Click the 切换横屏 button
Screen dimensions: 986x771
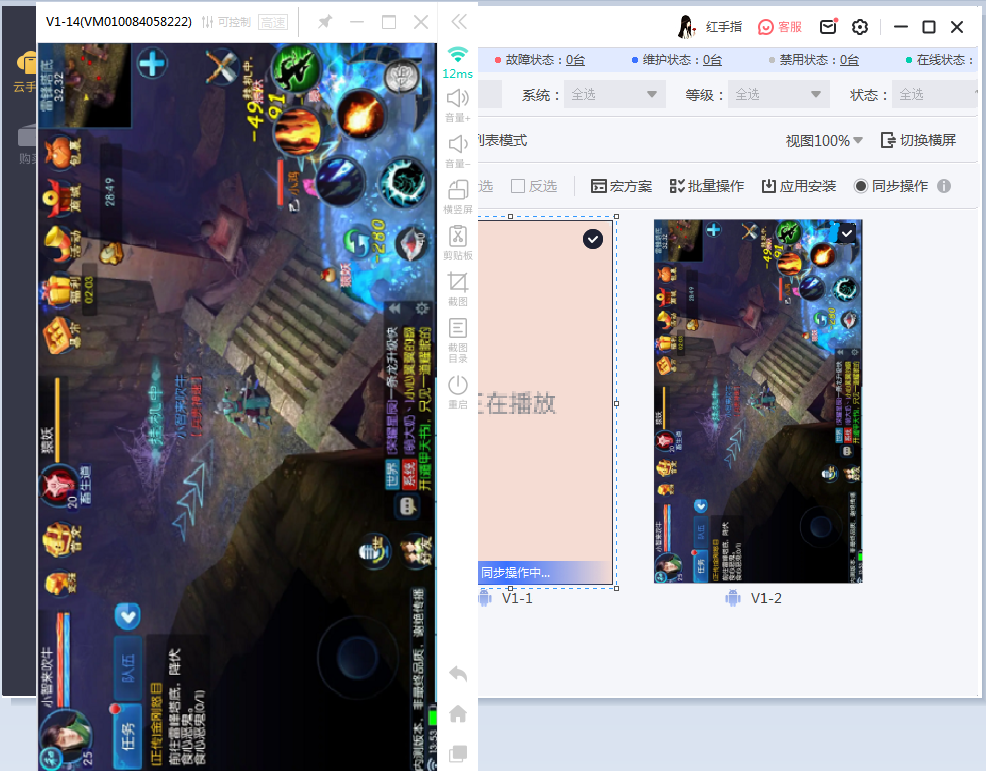point(918,140)
